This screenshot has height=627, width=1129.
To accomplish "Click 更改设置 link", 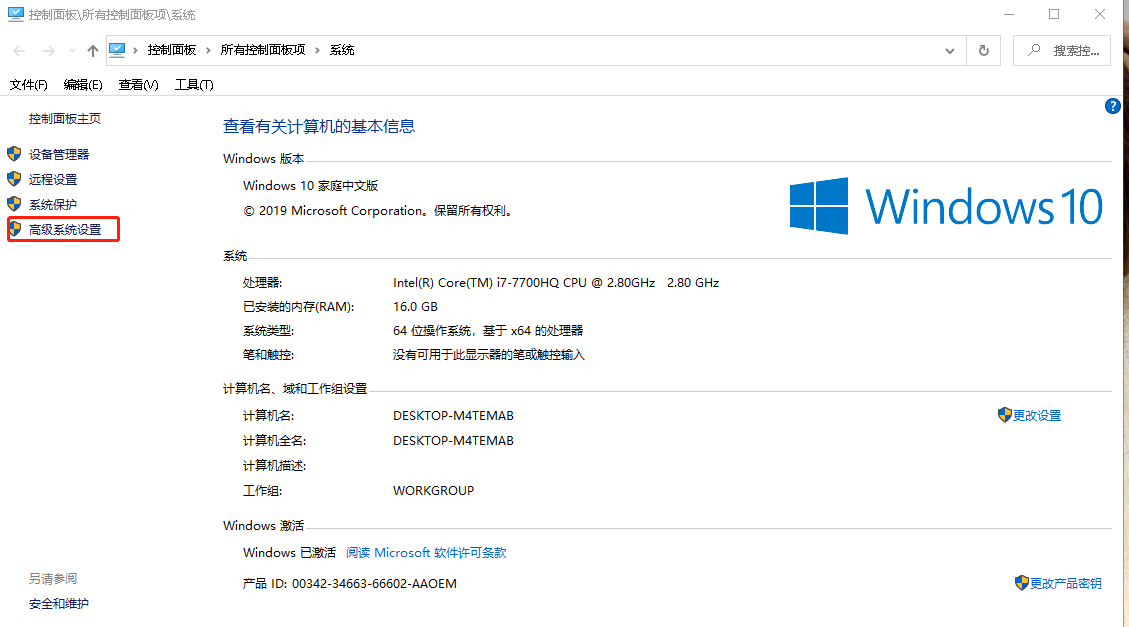I will [x=1037, y=415].
